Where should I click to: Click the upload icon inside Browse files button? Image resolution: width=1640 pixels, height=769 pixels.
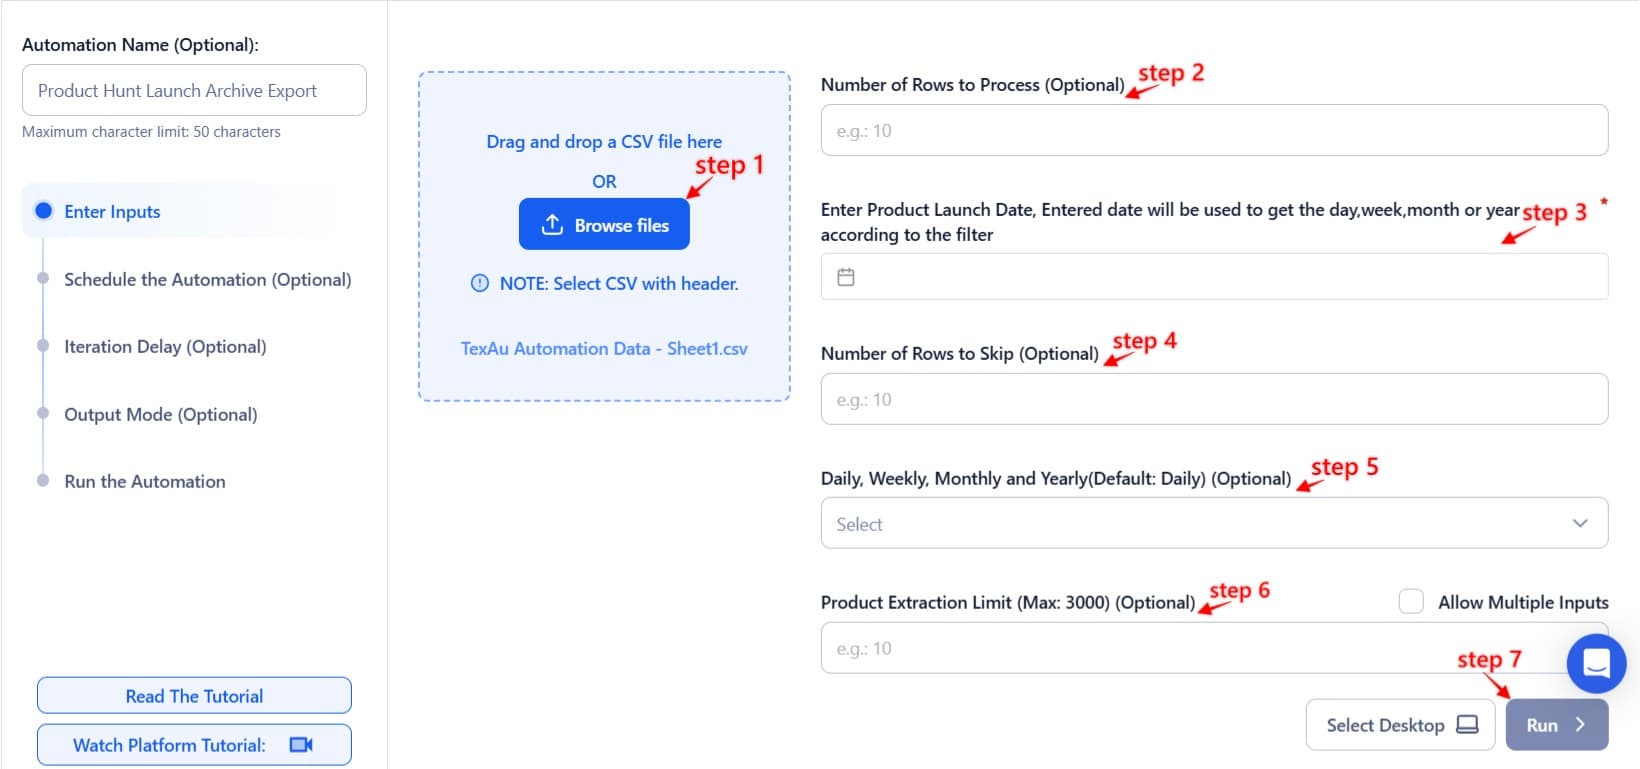click(x=553, y=224)
